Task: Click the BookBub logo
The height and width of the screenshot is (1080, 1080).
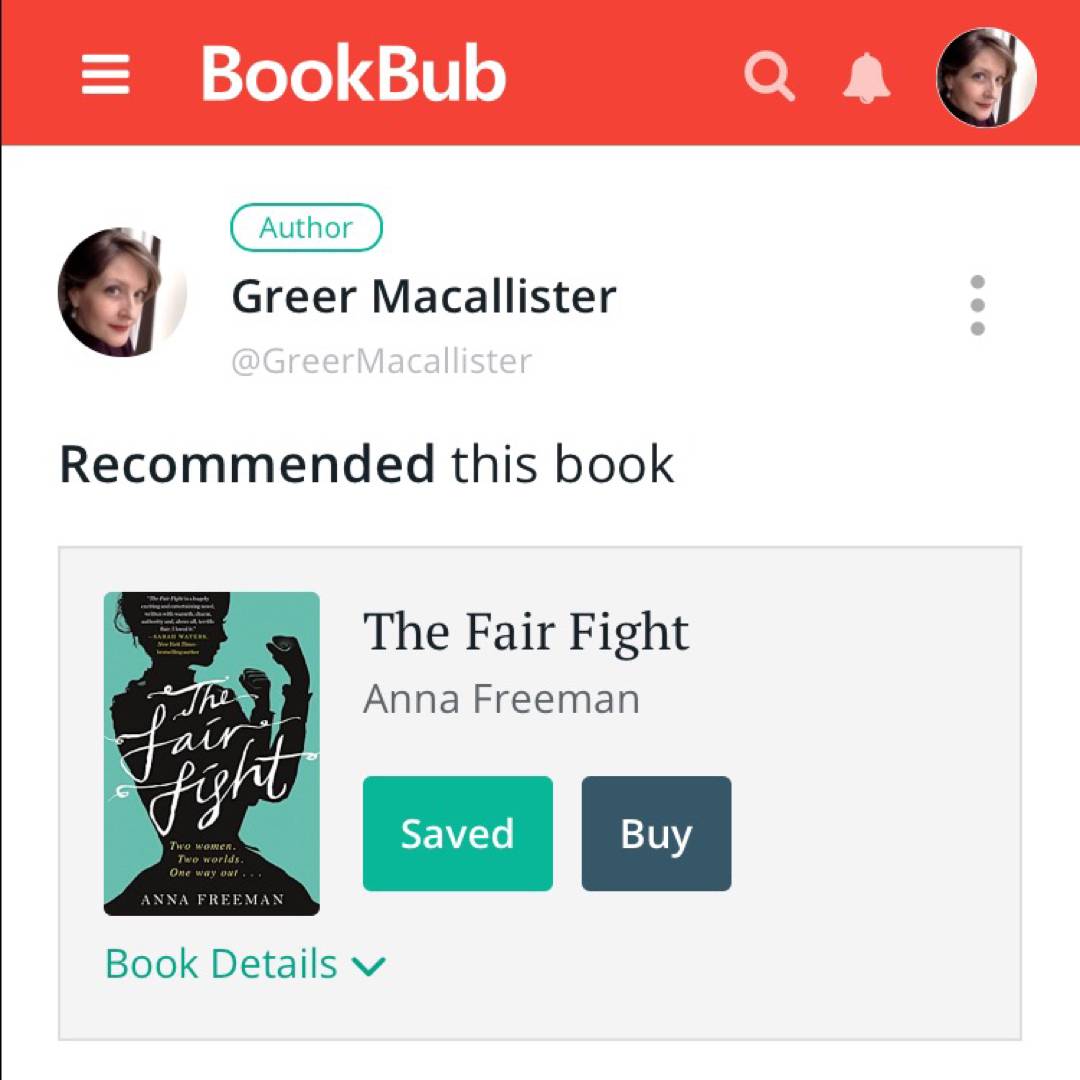Action: (x=353, y=74)
